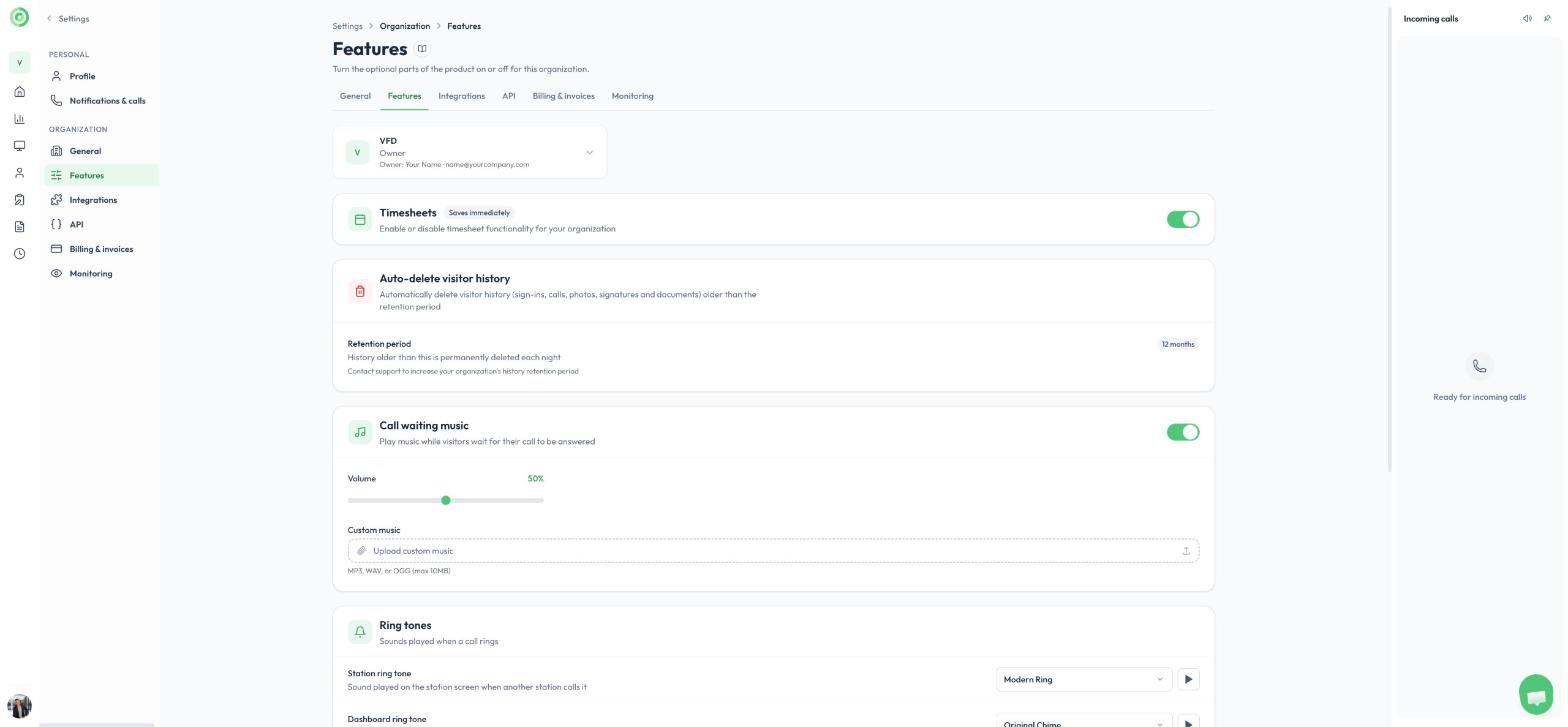
Task: Go back using the Settings chevron
Action: (x=49, y=19)
